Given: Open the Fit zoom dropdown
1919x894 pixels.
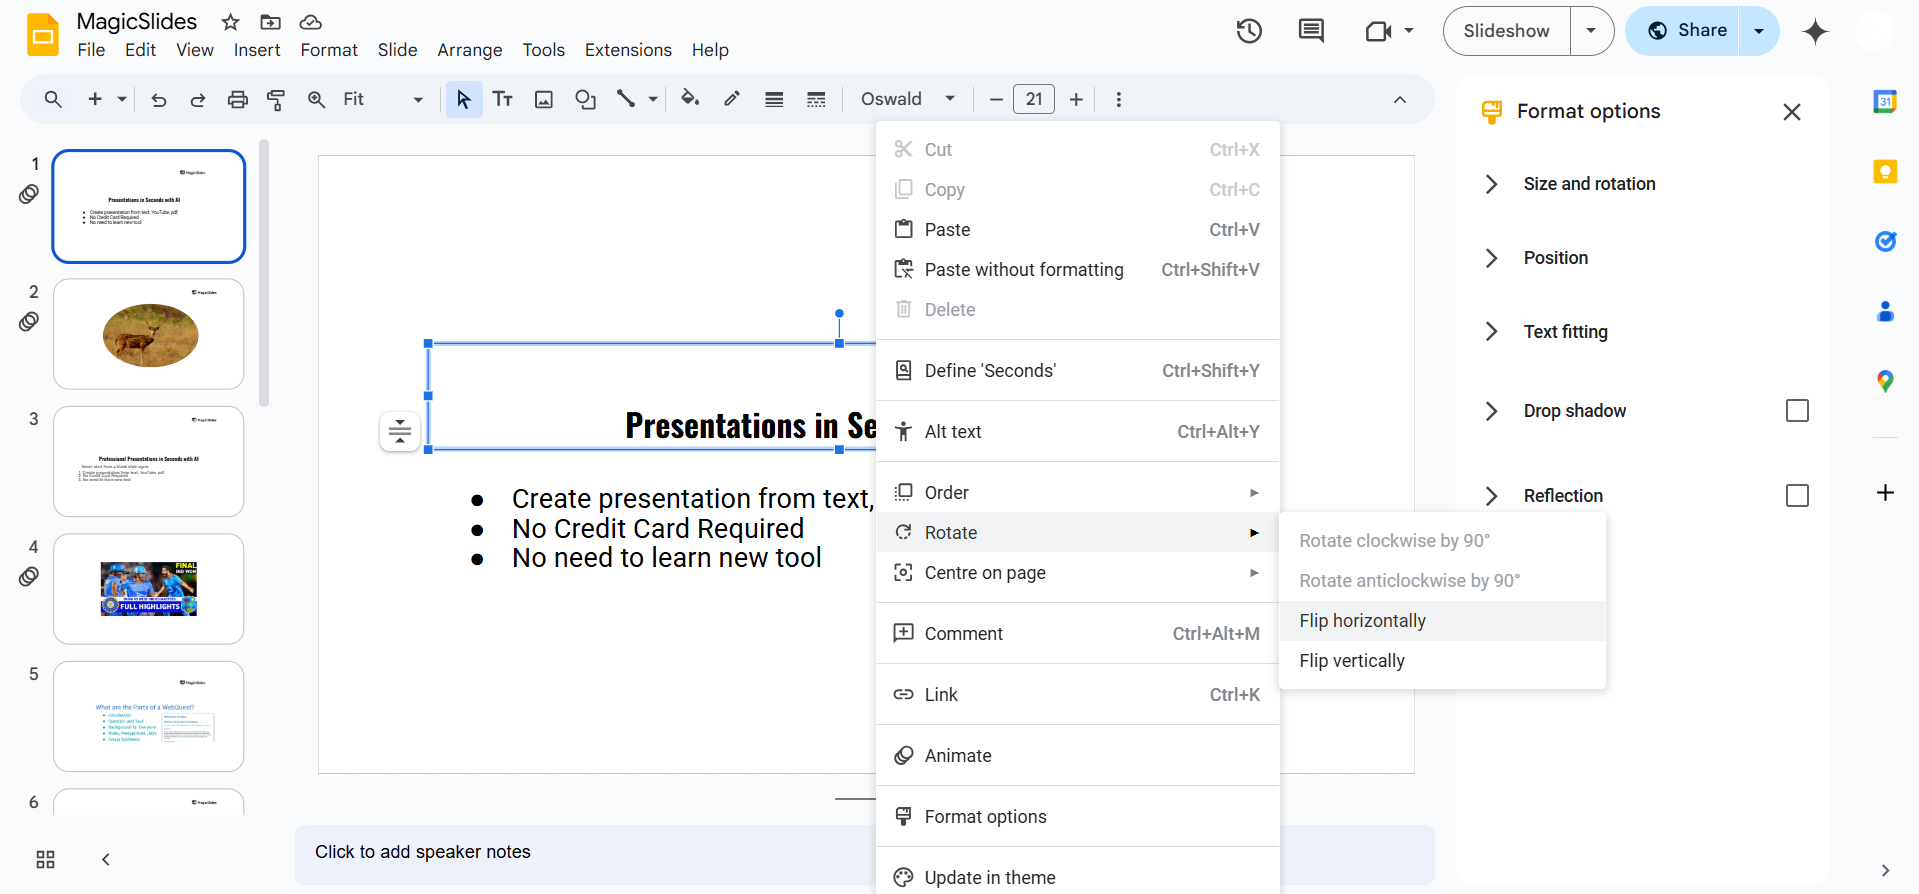Looking at the screenshot, I should (x=383, y=99).
